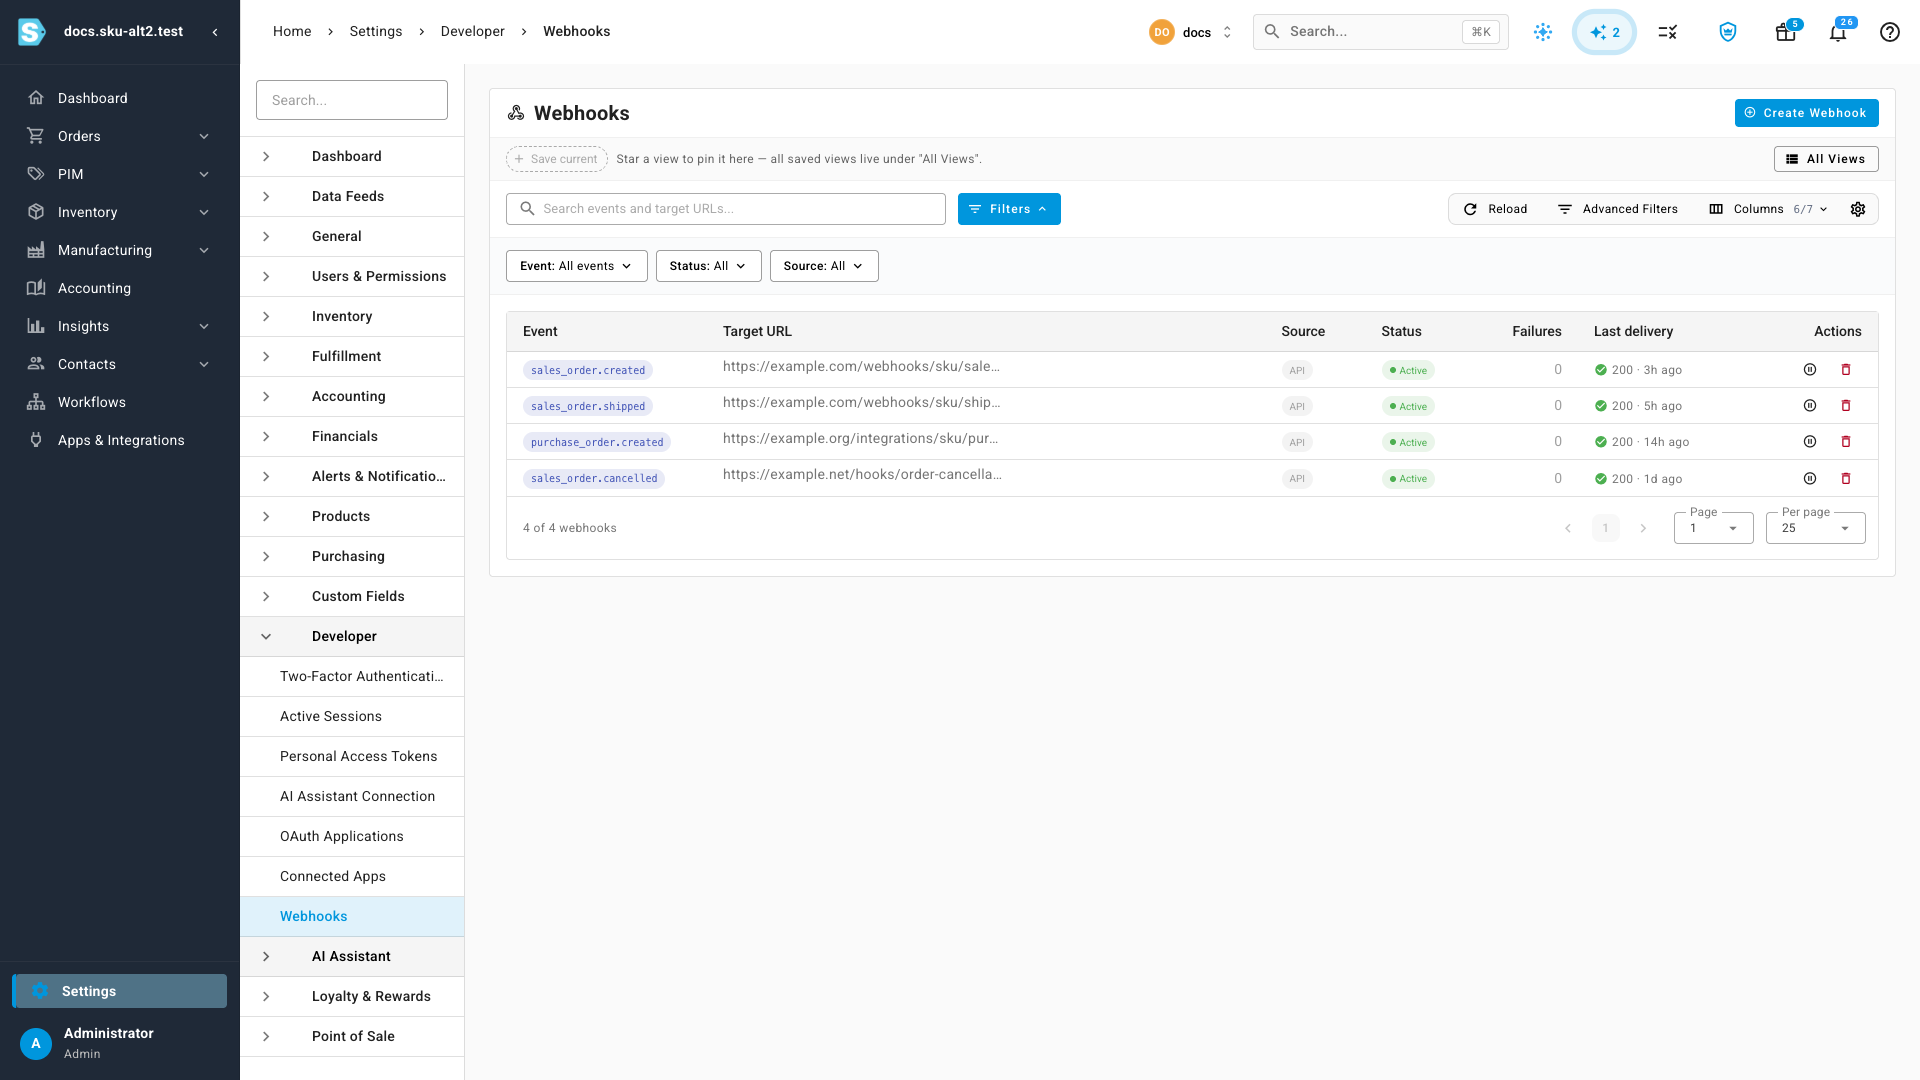Delete the sales_order.created webhook
The image size is (1920, 1080).
[1846, 370]
